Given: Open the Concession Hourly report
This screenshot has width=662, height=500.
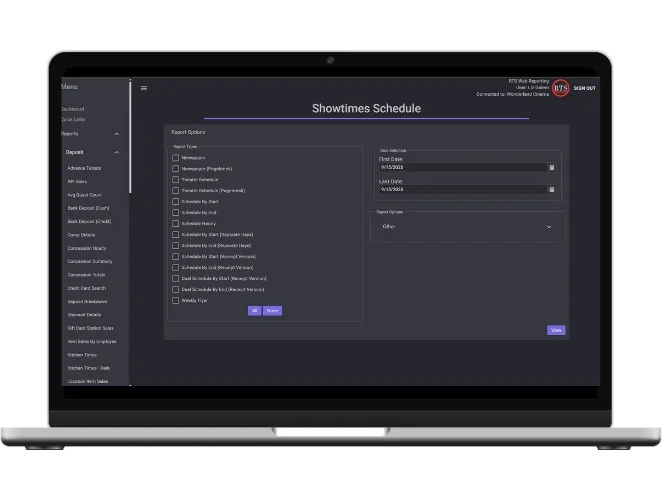Looking at the screenshot, I should click(x=87, y=248).
